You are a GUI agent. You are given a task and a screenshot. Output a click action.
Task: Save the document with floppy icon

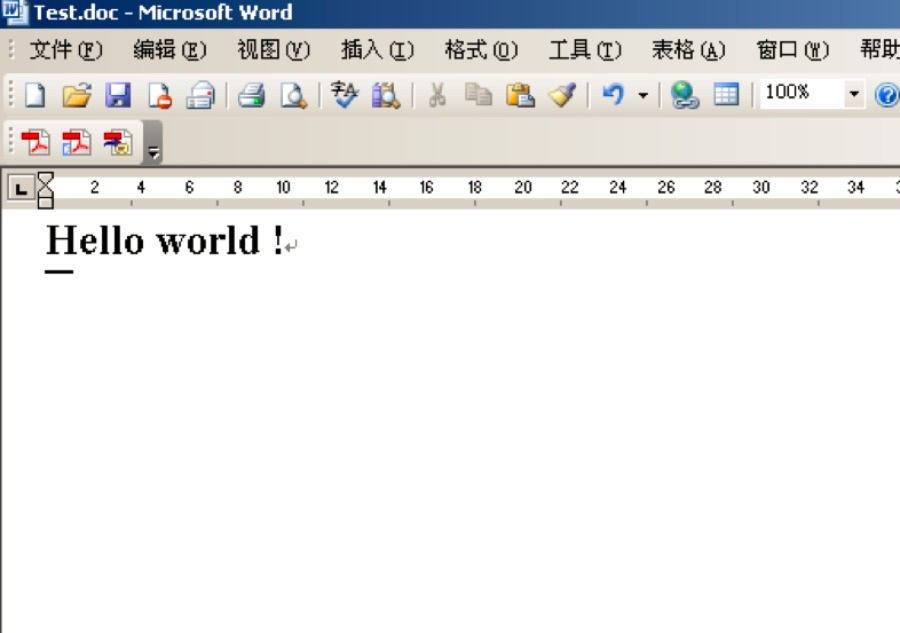(118, 95)
